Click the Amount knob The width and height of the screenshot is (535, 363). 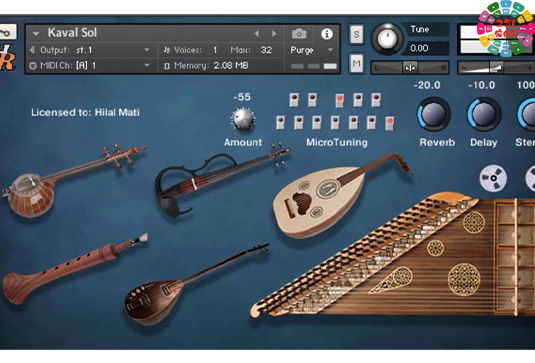(x=243, y=119)
